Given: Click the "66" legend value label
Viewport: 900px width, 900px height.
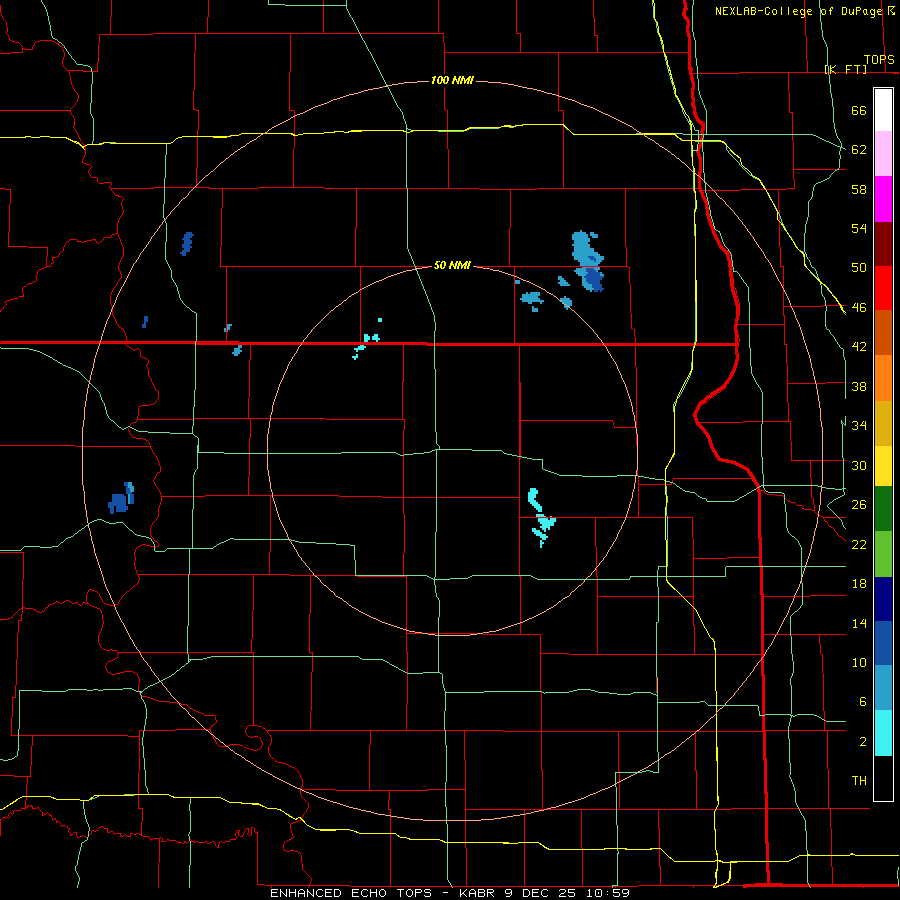Looking at the screenshot, I should [x=859, y=110].
